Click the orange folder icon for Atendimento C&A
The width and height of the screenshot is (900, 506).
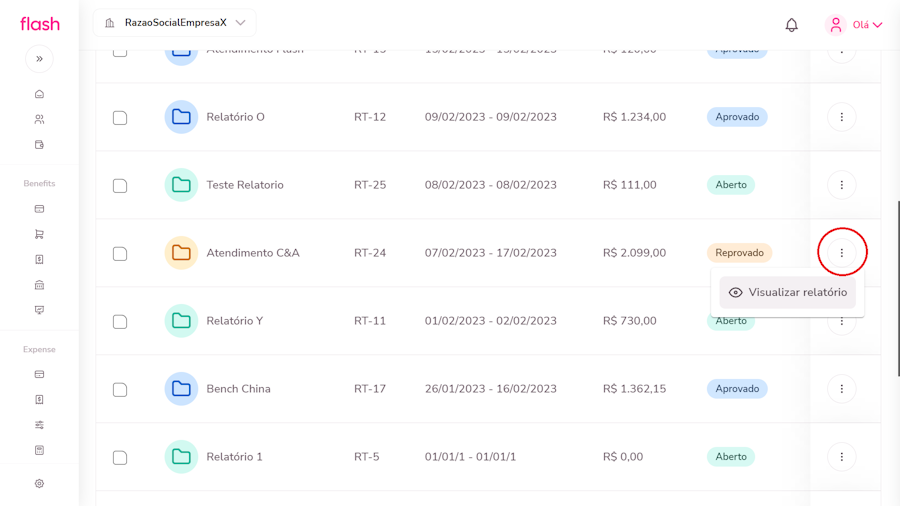click(x=181, y=253)
